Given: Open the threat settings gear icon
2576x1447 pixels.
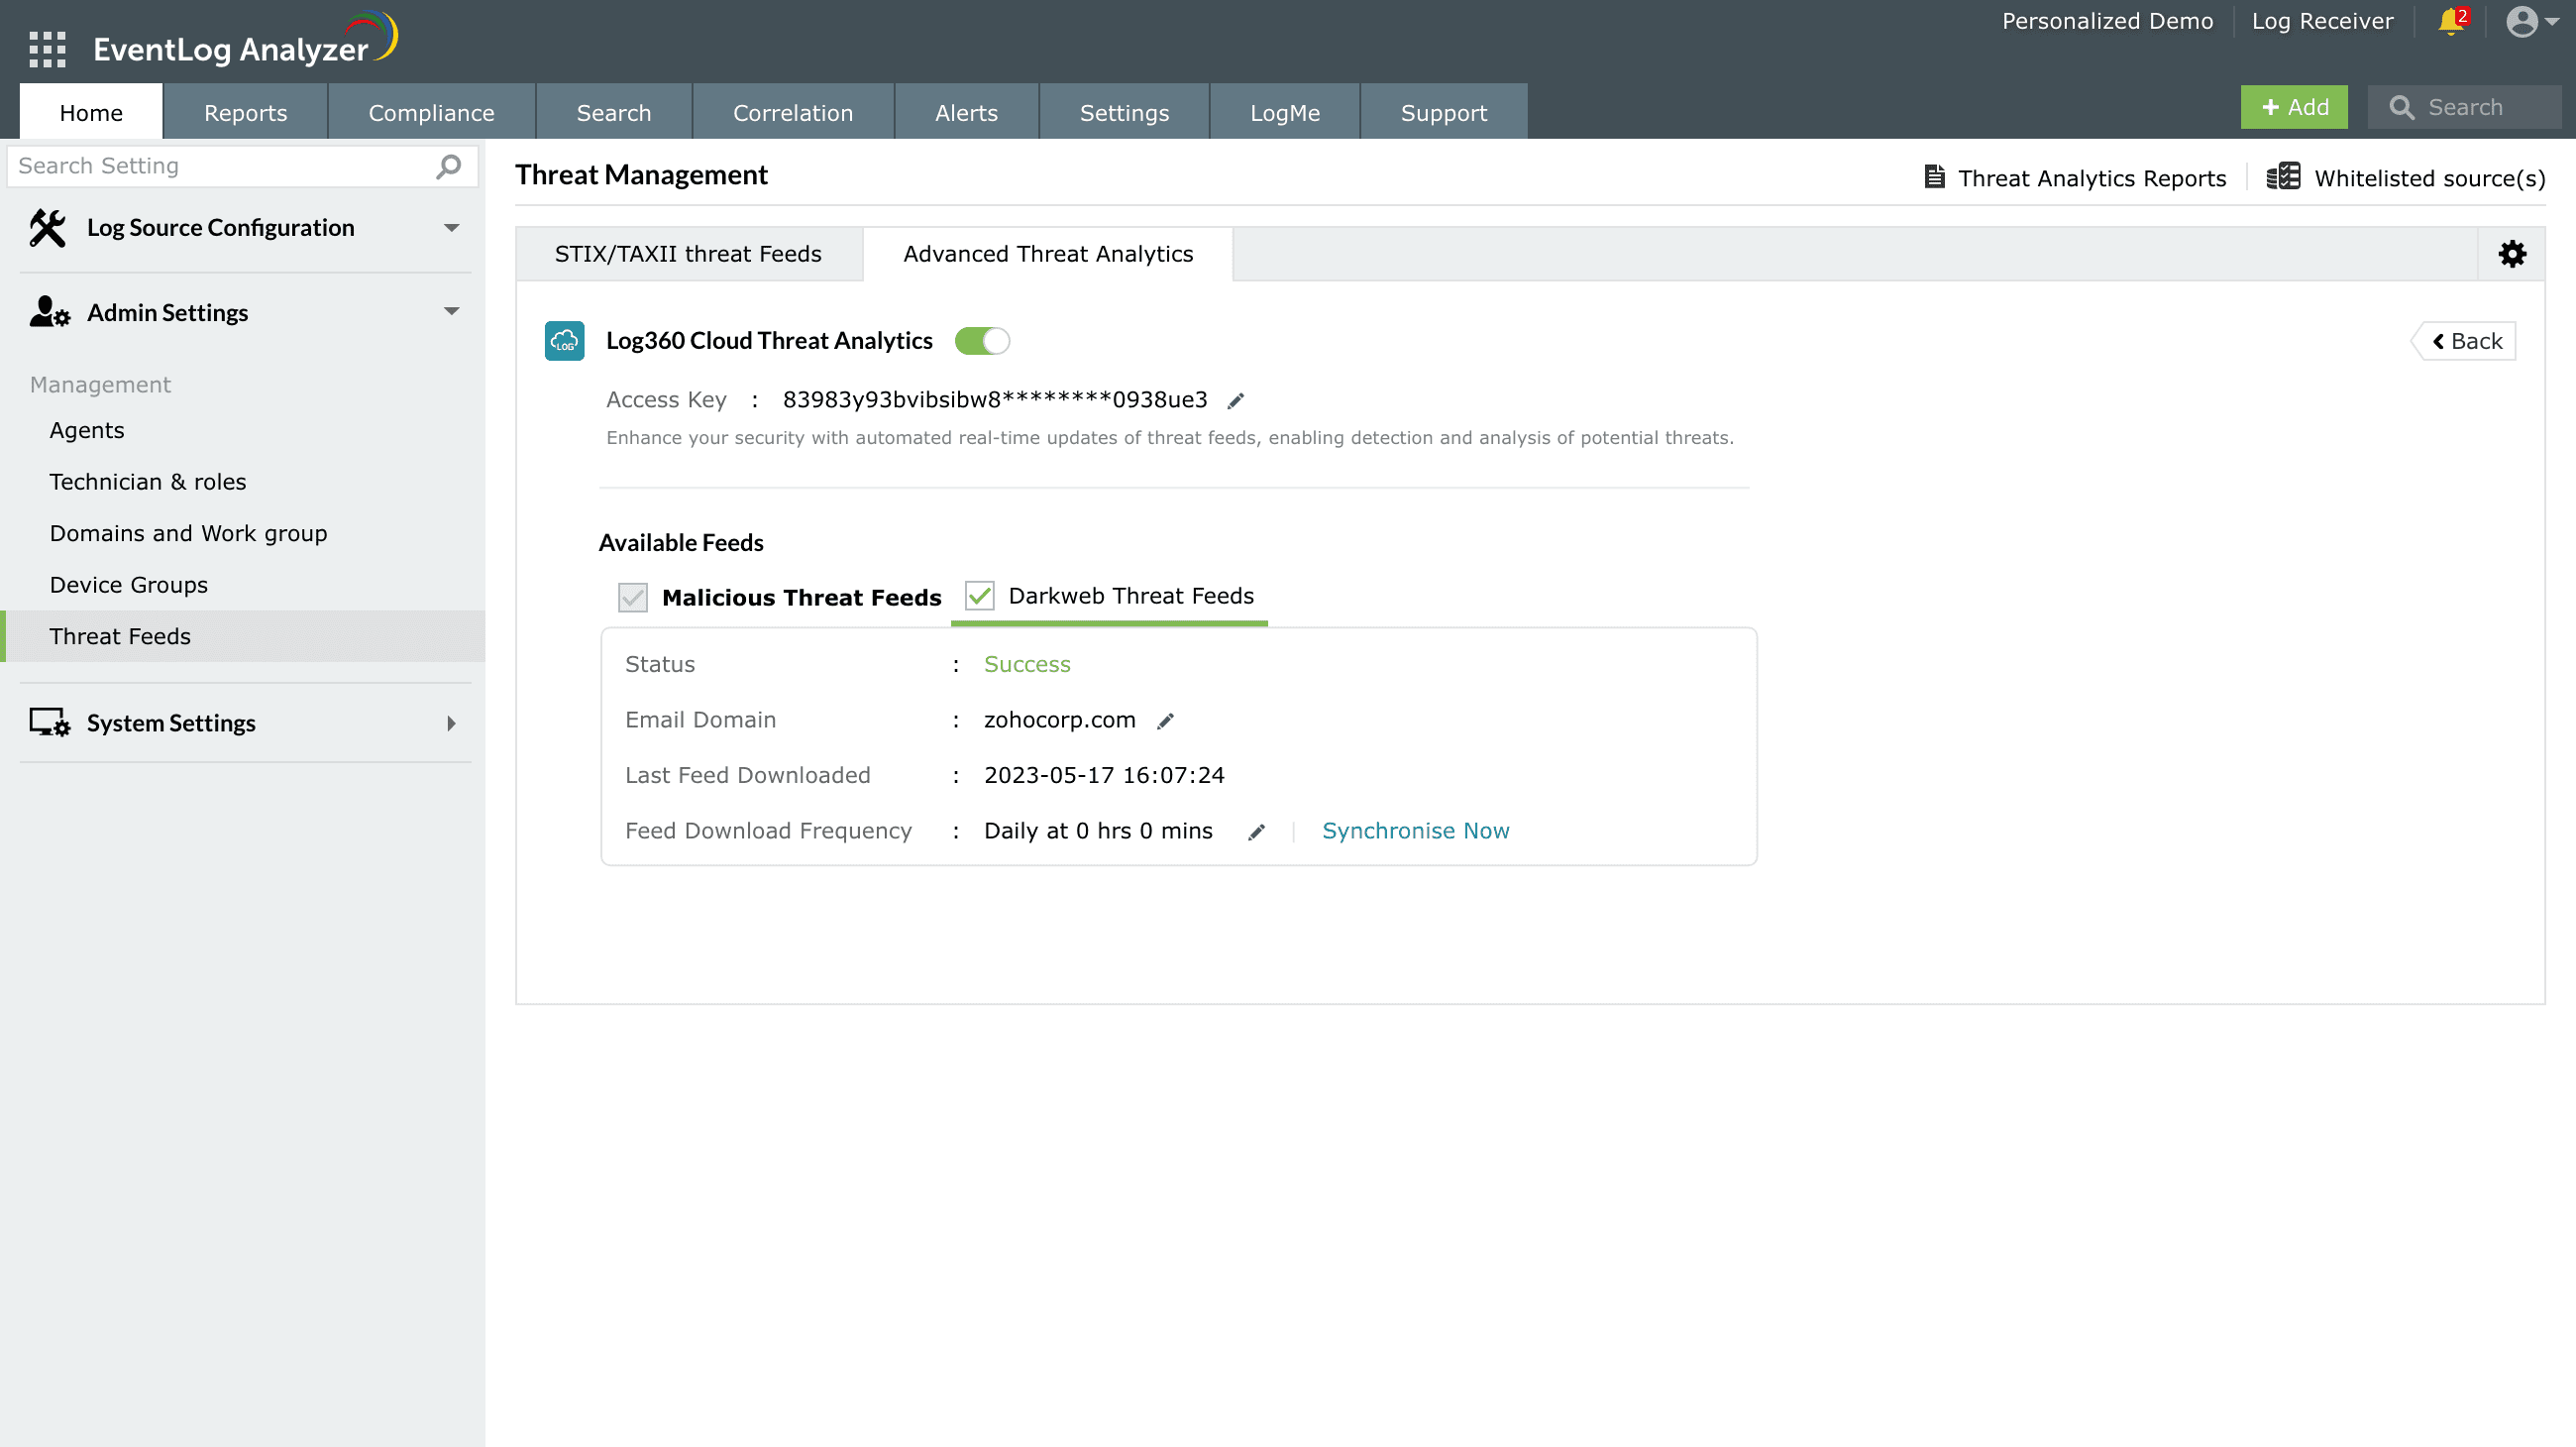Looking at the screenshot, I should point(2512,254).
